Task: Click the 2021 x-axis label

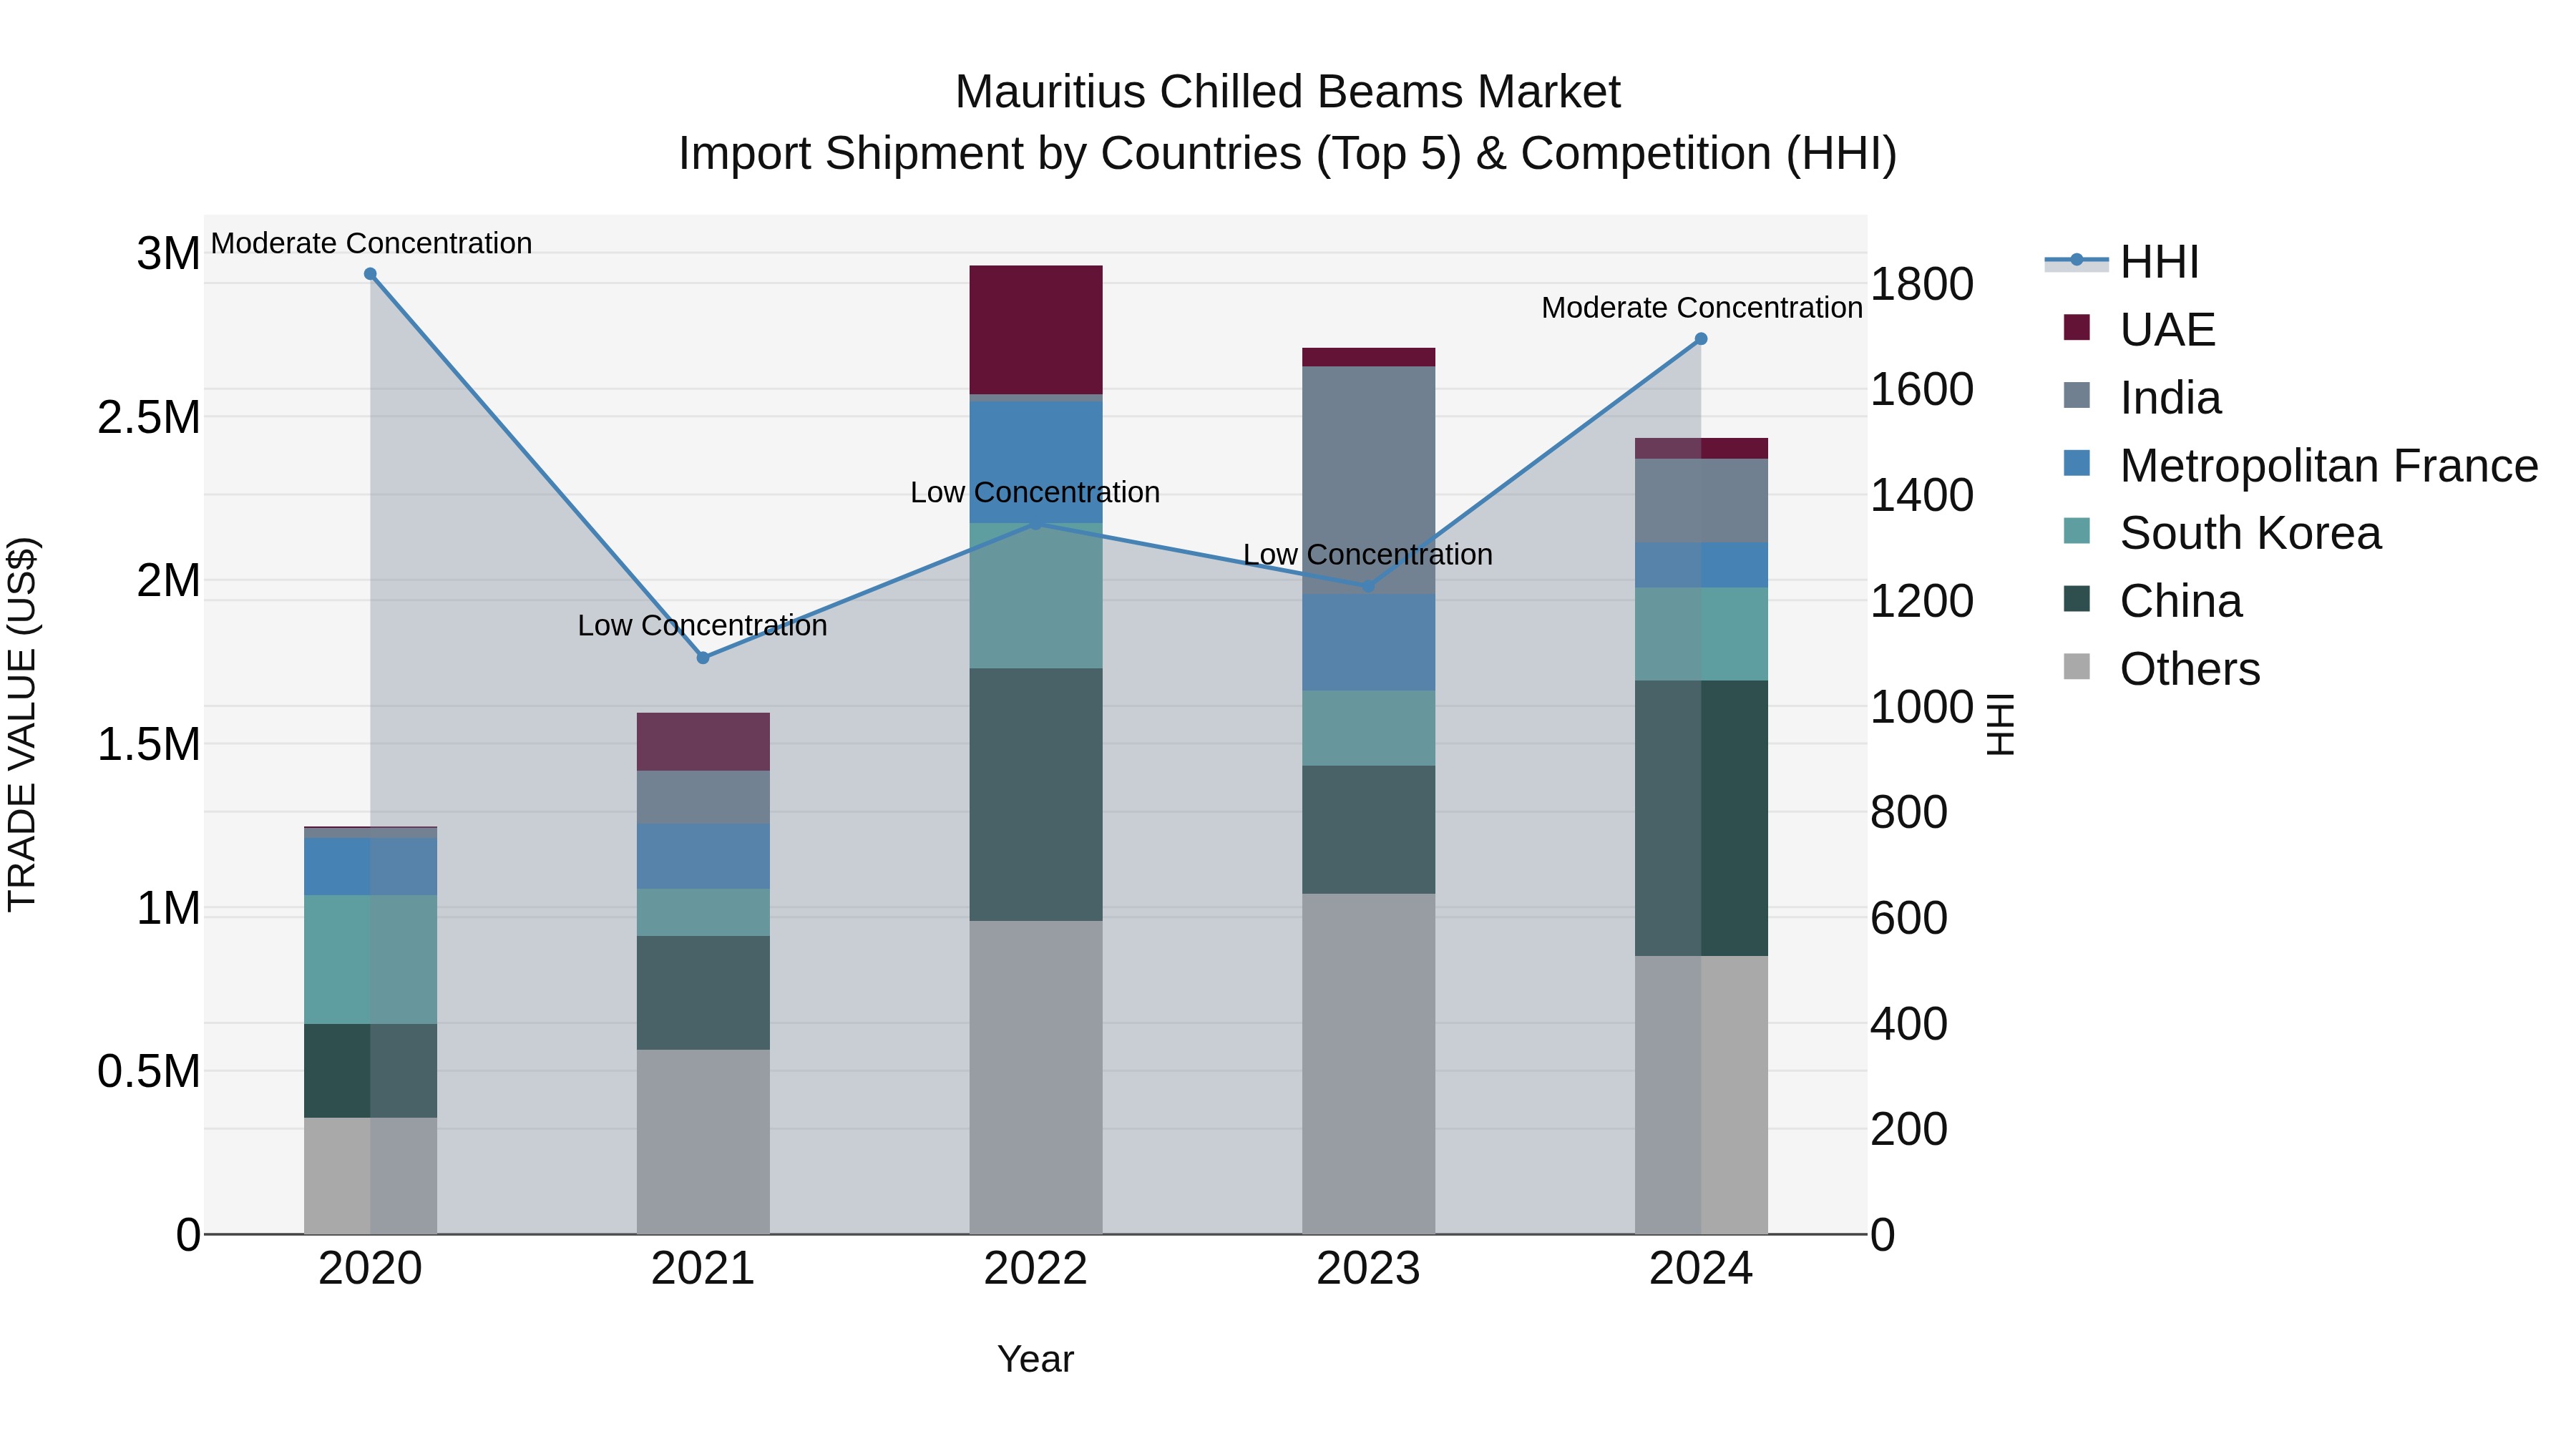Action: (703, 1269)
